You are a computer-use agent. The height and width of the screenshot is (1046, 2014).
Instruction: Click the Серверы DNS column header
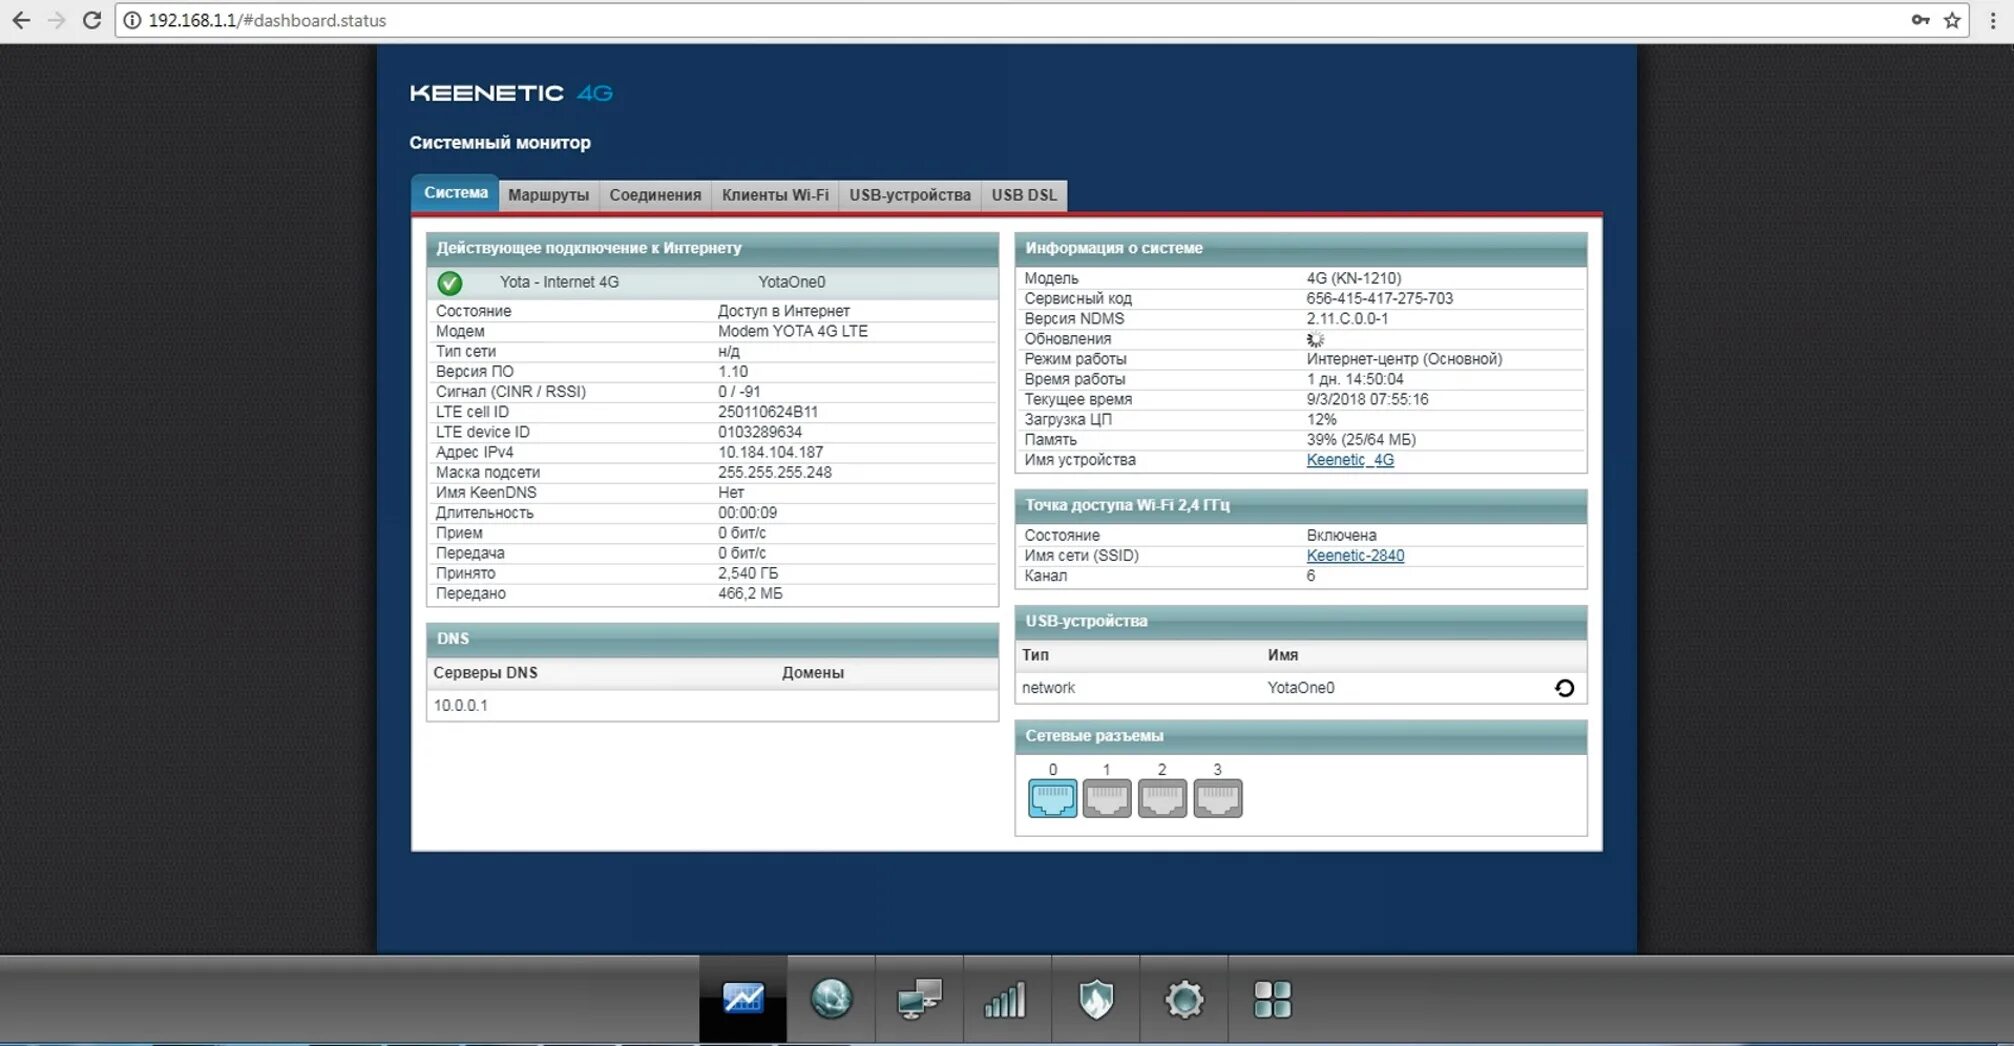click(x=485, y=673)
